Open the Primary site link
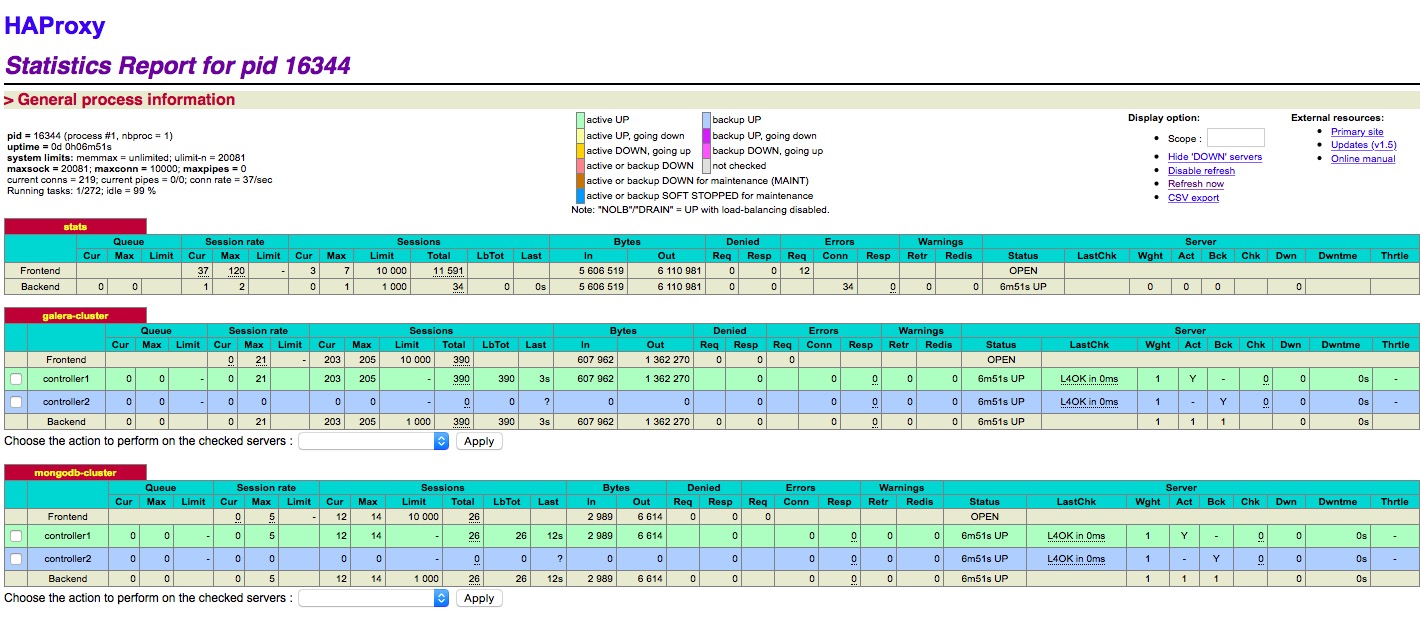The image size is (1420, 619). (x=1357, y=132)
